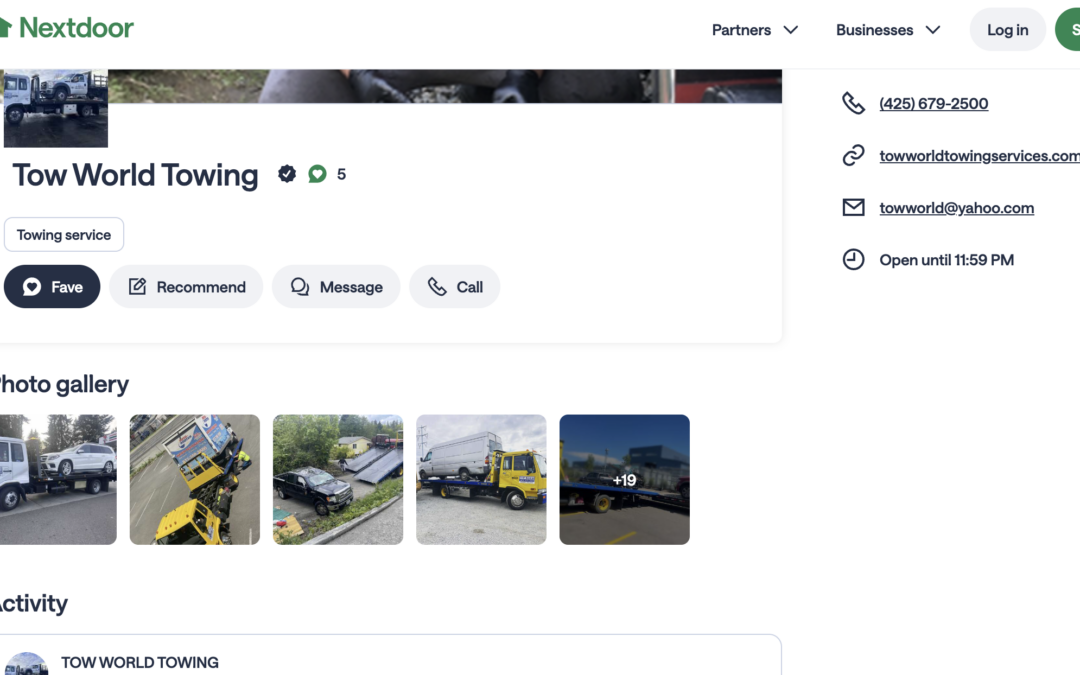Click the Recommend button

(186, 287)
